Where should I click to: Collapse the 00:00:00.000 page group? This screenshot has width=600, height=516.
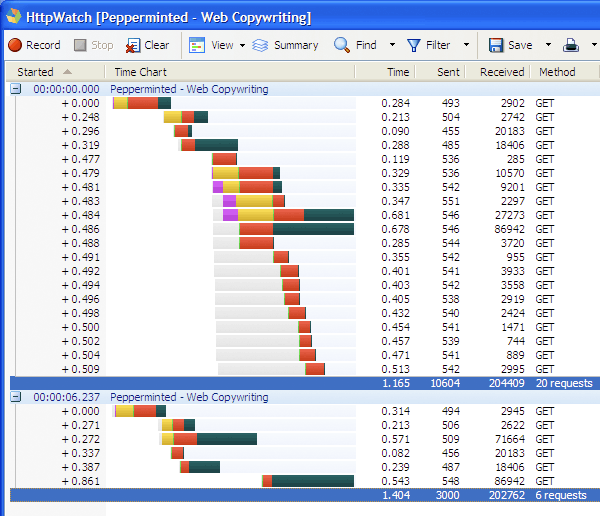[x=16, y=89]
